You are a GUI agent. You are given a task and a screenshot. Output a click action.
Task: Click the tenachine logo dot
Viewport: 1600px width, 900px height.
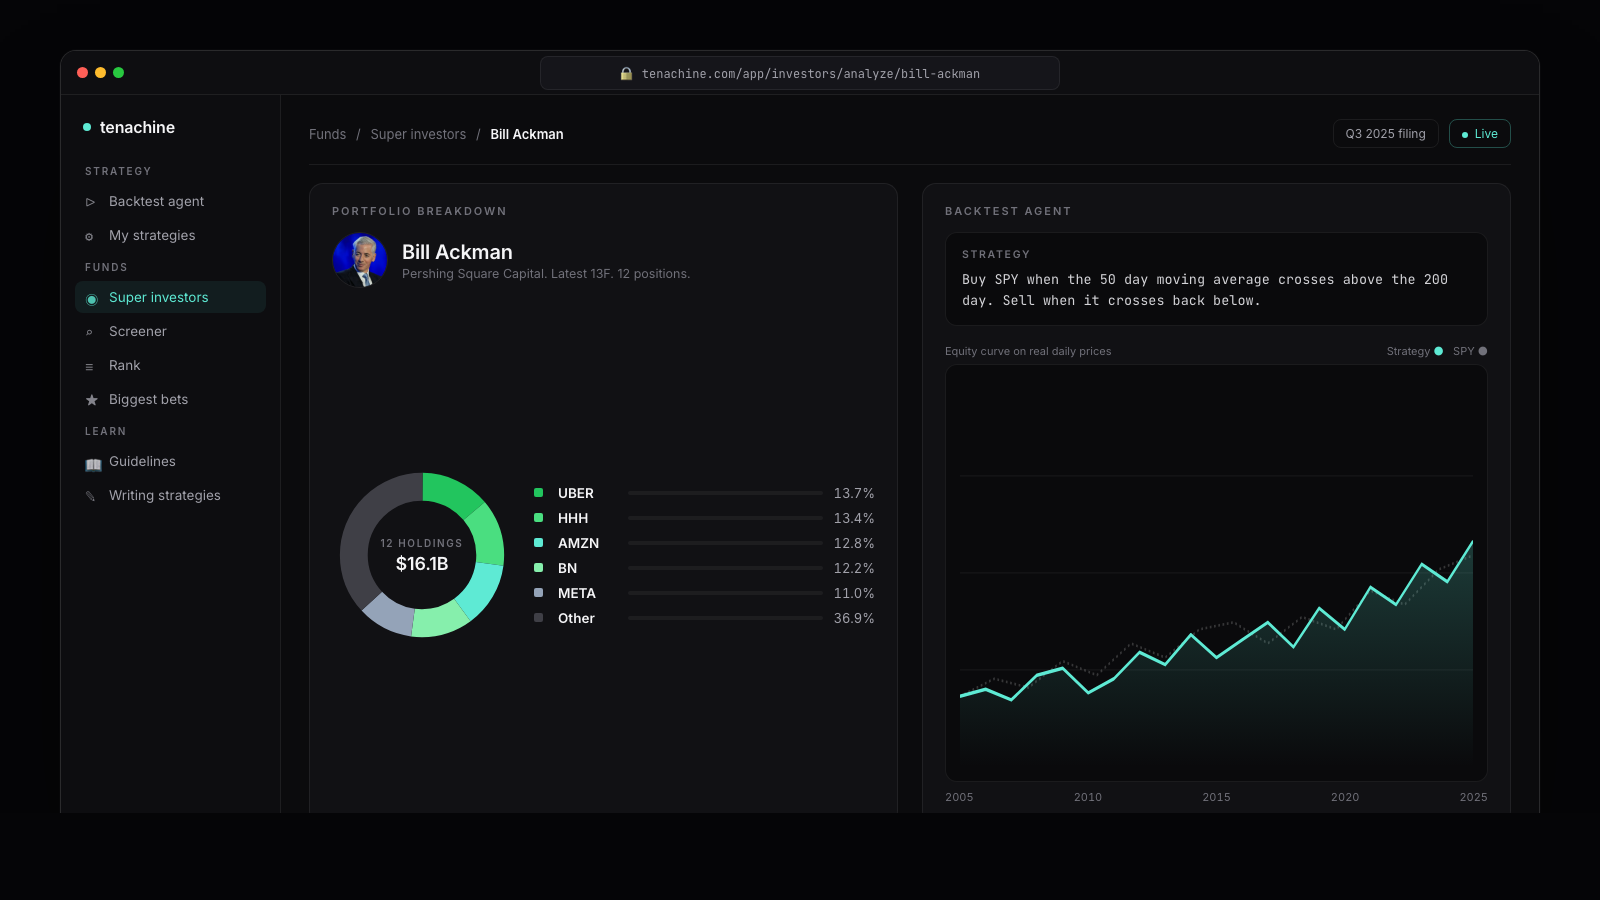coord(87,127)
